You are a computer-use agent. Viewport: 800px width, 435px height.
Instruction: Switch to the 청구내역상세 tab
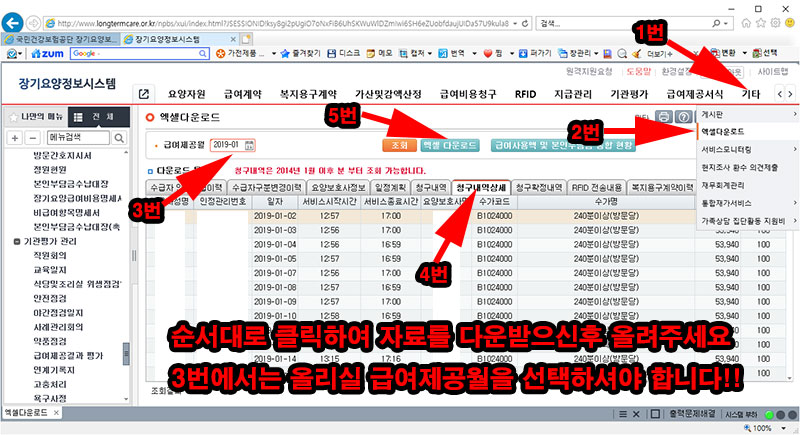[x=482, y=187]
